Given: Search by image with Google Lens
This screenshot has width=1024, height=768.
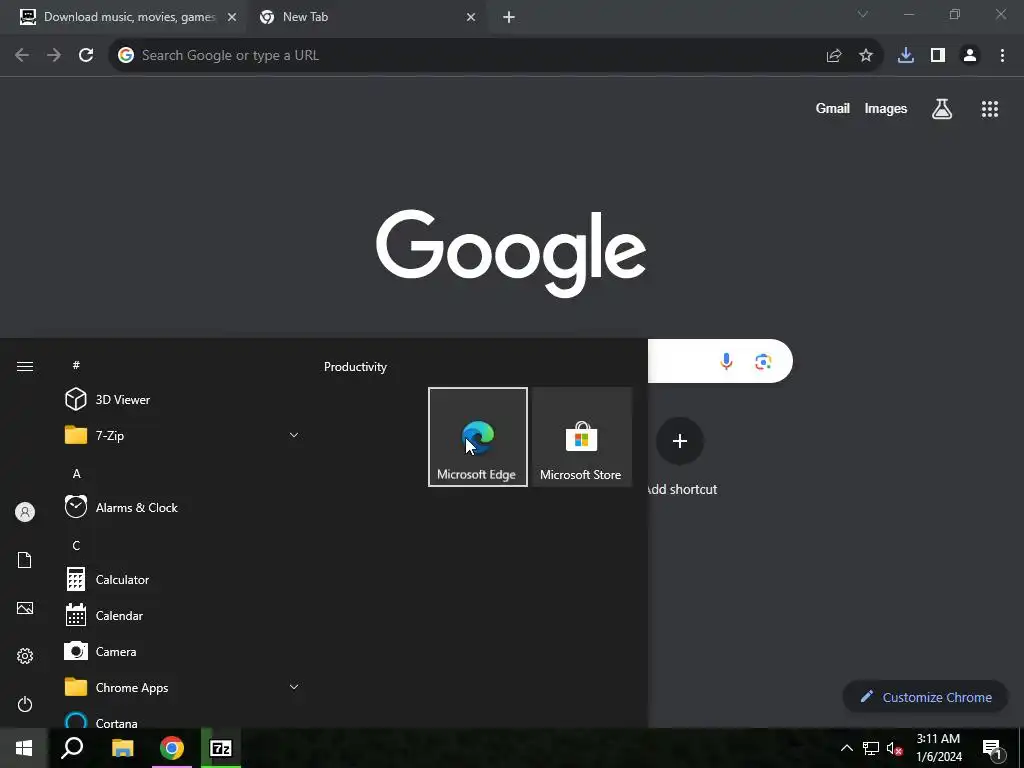Looking at the screenshot, I should [763, 361].
